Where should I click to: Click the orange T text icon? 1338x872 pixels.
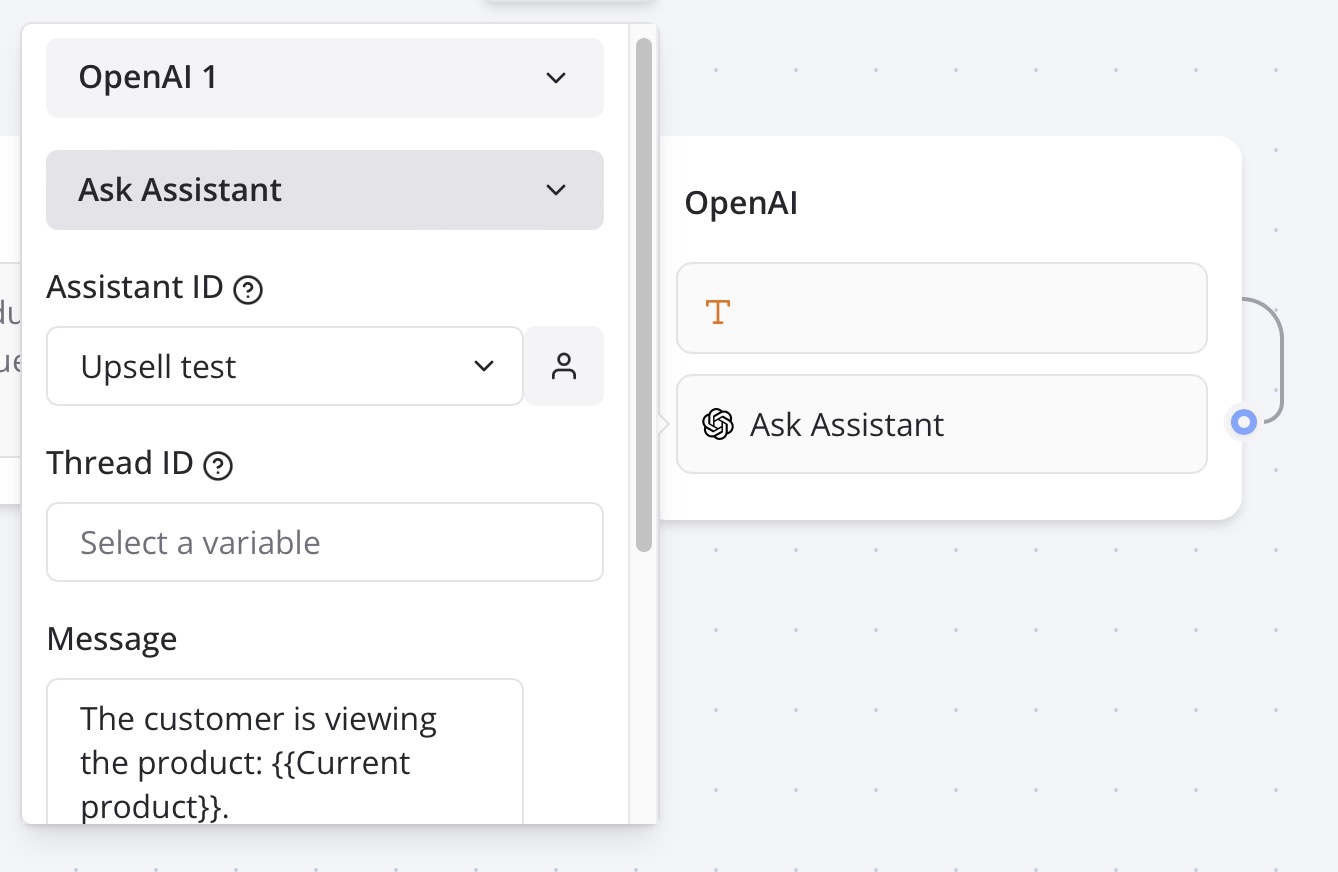[717, 311]
